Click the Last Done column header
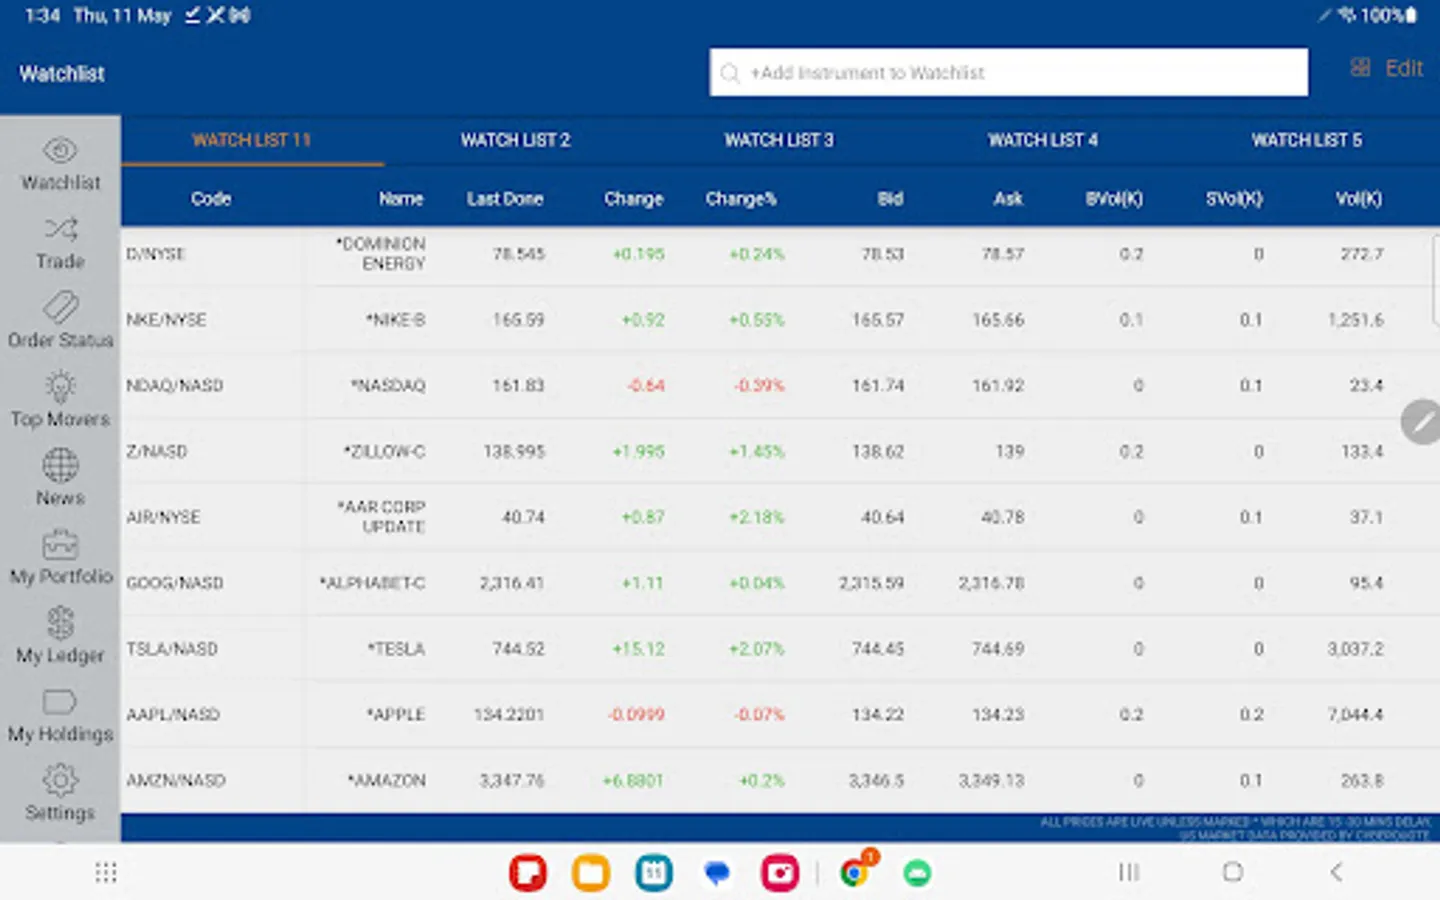The image size is (1440, 900). (504, 199)
